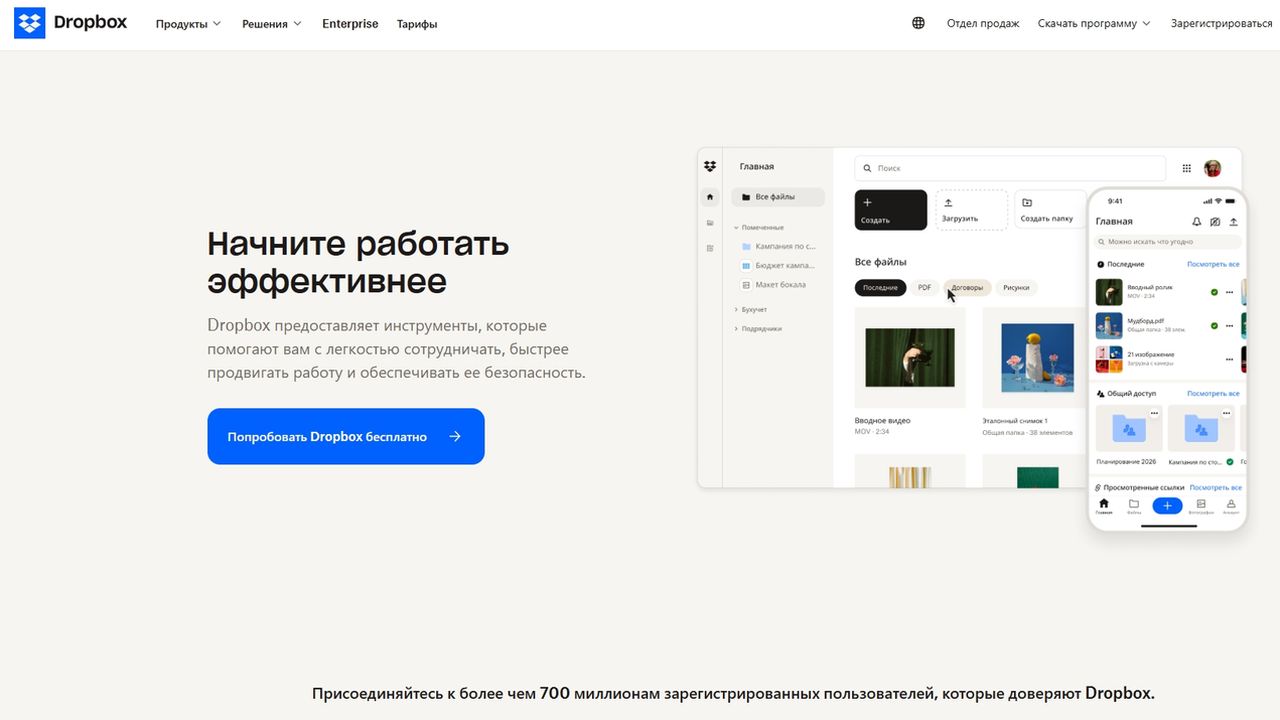This screenshot has height=720, width=1280.
Task: Expand the Скачать программу dropdown
Action: 1094,23
